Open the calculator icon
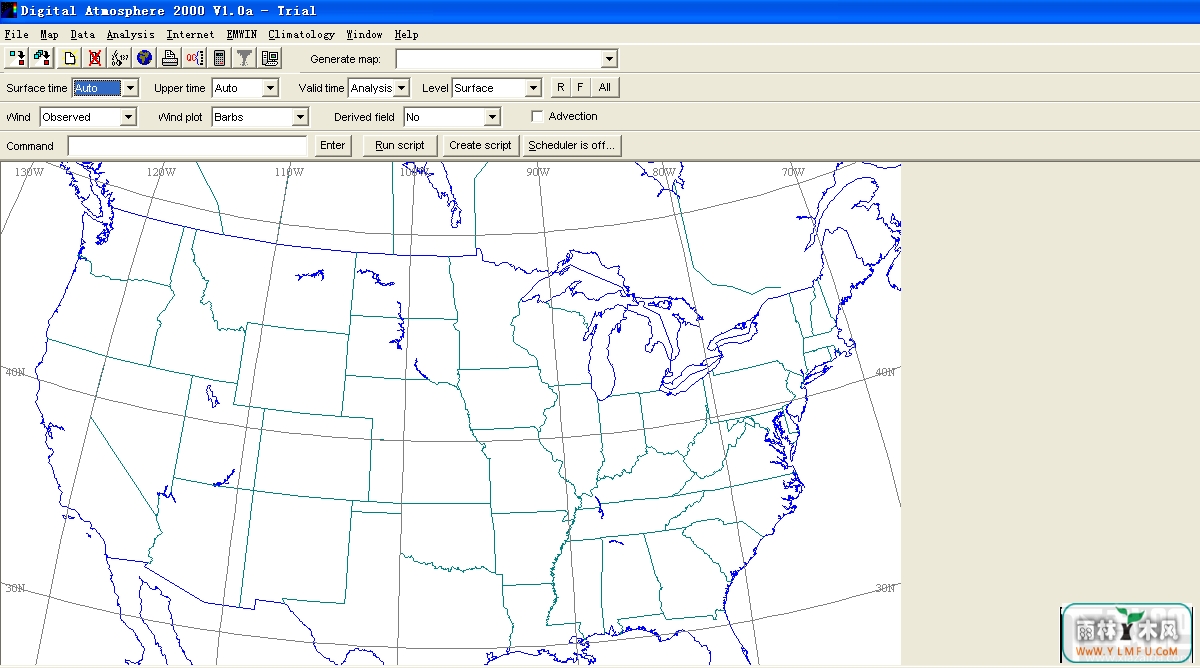 220,58
